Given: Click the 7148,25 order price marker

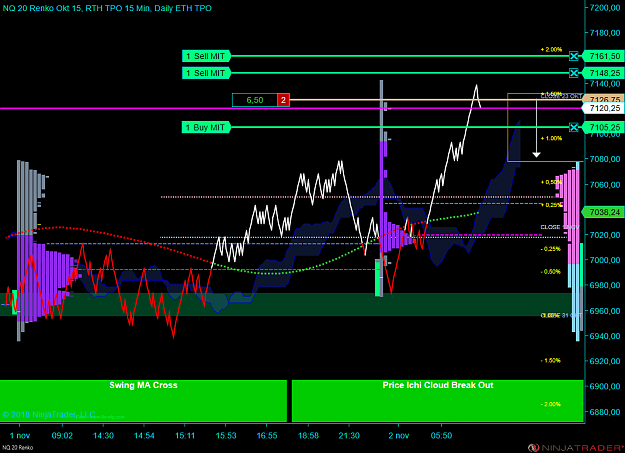Looking at the screenshot, I should pos(603,73).
